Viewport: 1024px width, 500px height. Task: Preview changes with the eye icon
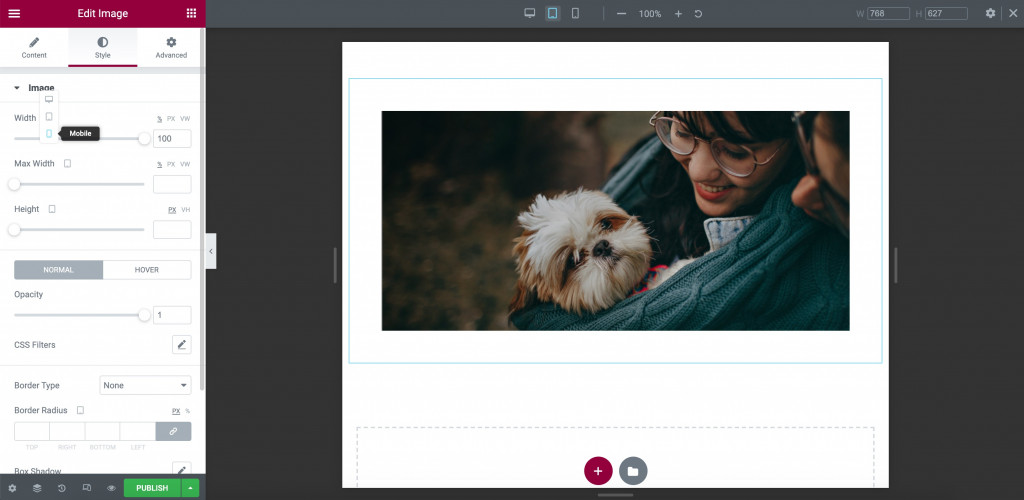[111, 488]
